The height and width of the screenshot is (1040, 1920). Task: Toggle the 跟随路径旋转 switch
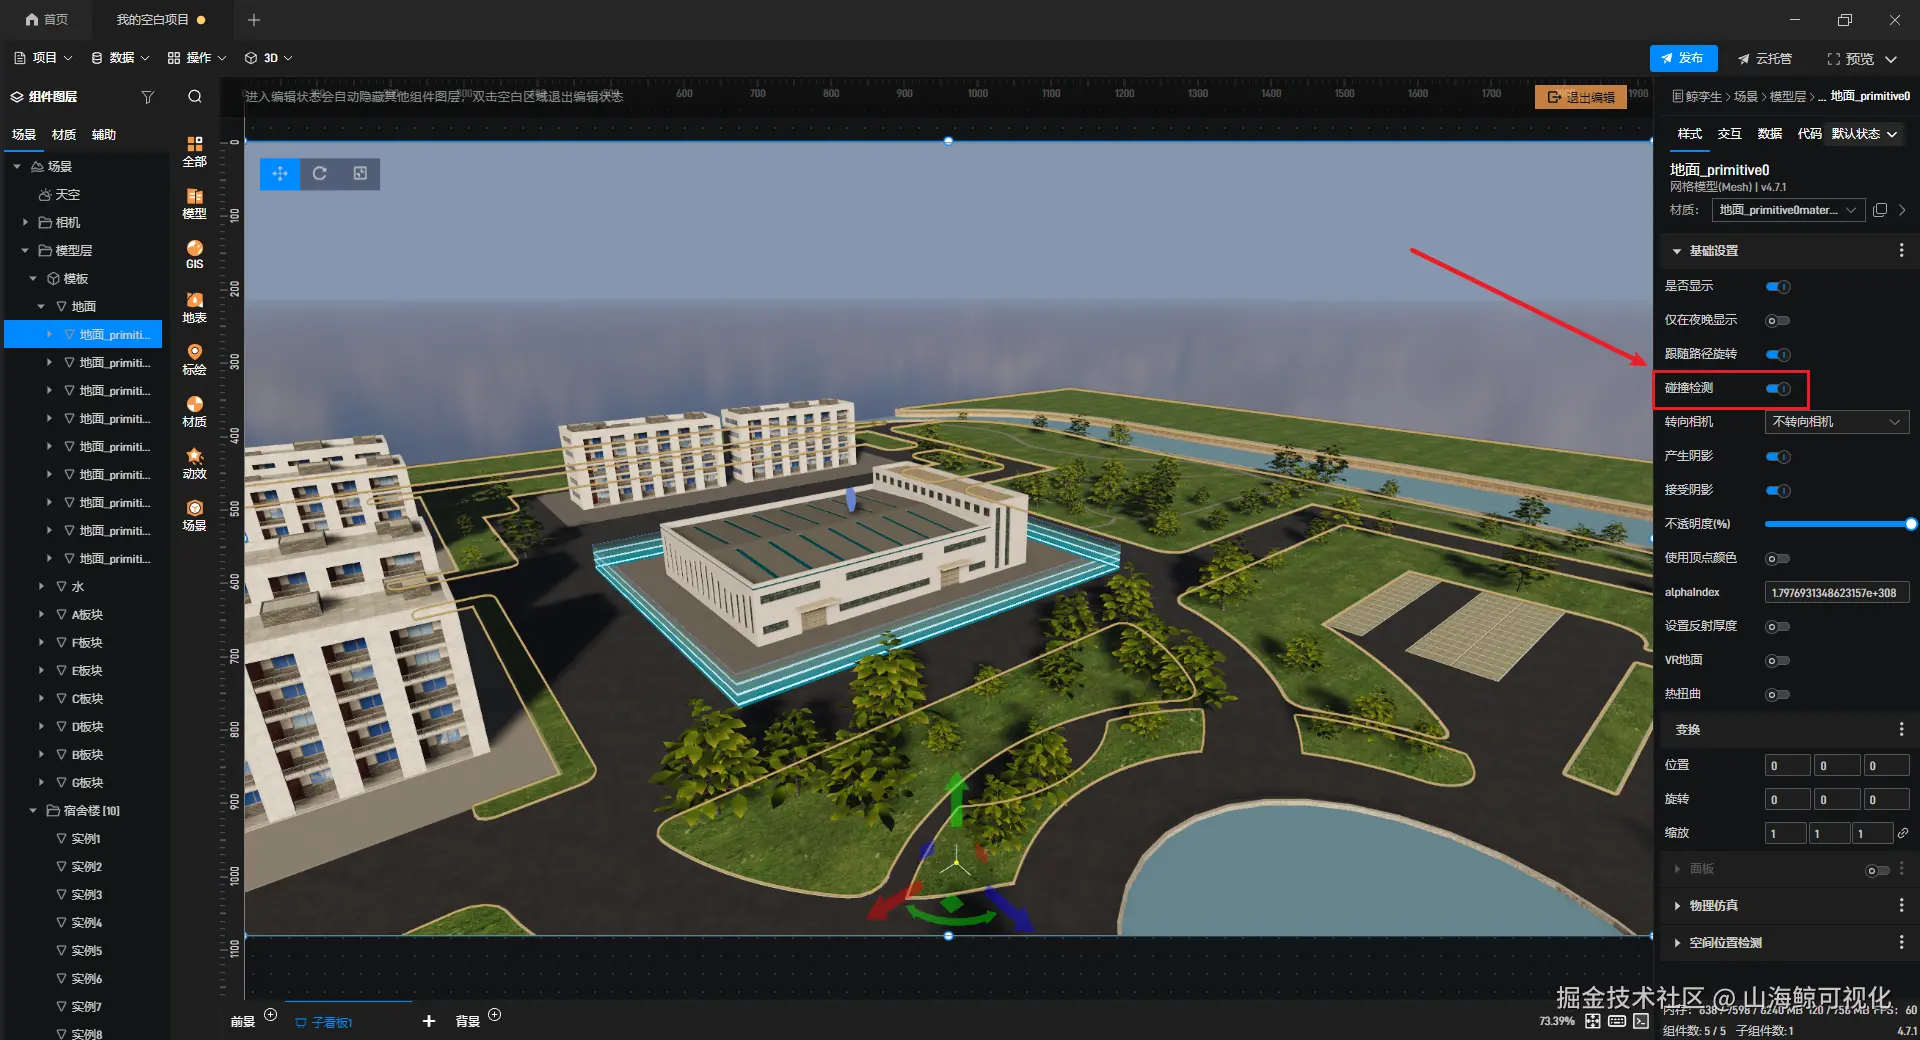click(x=1778, y=355)
